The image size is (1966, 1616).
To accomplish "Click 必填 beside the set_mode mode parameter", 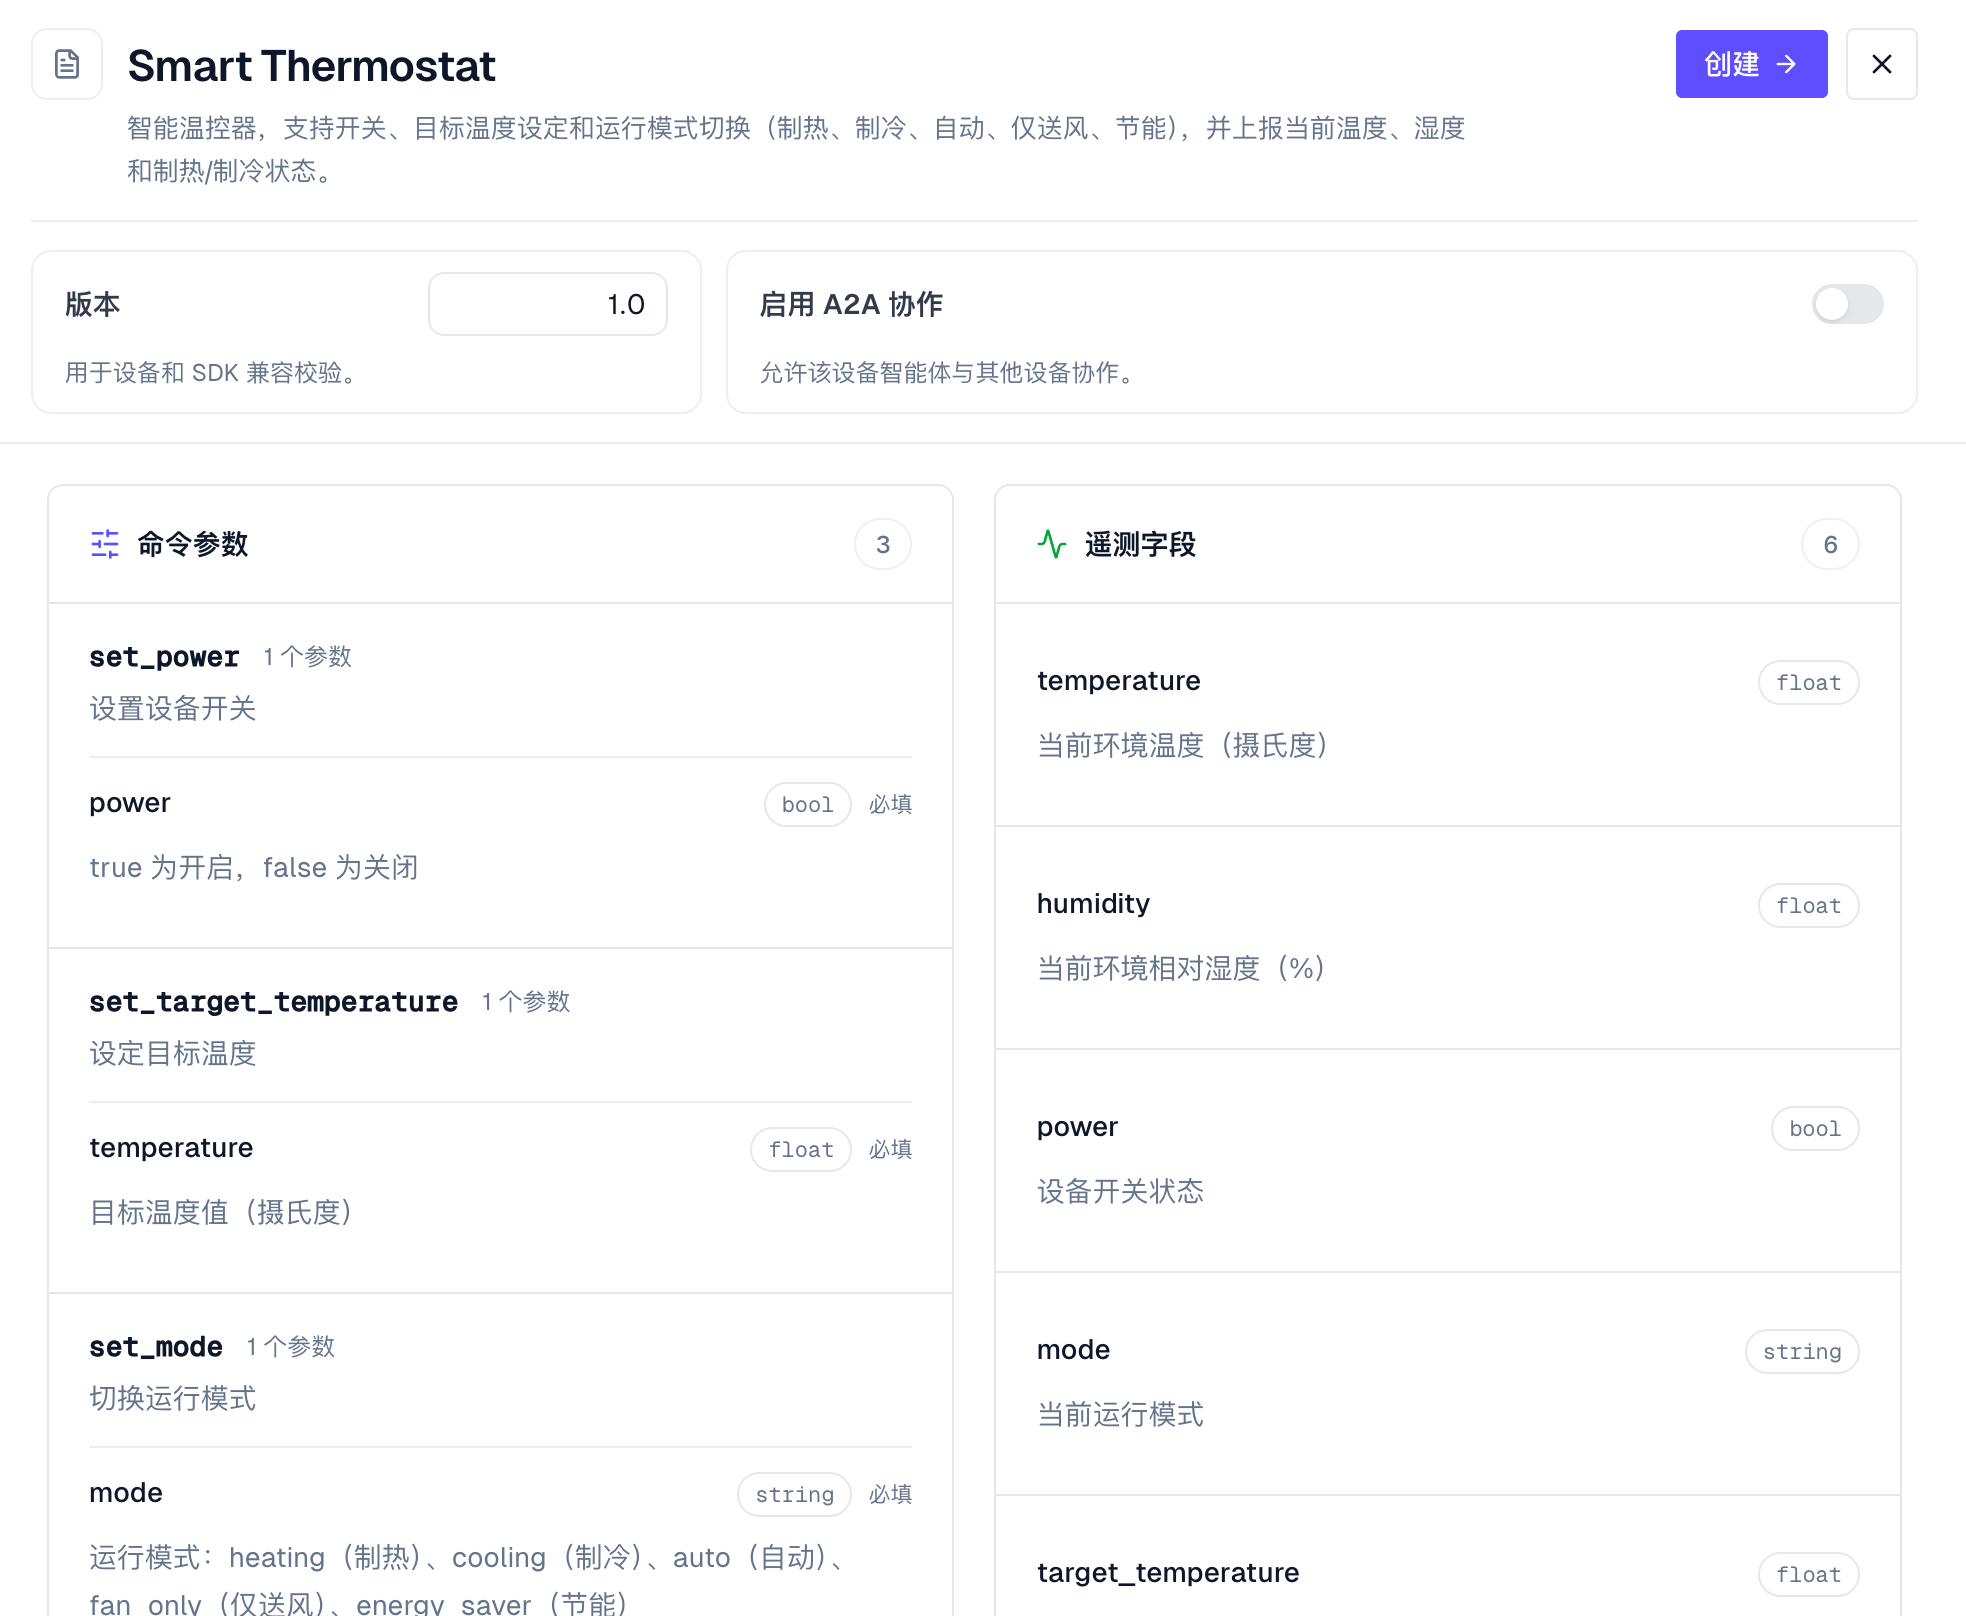I will point(890,1494).
